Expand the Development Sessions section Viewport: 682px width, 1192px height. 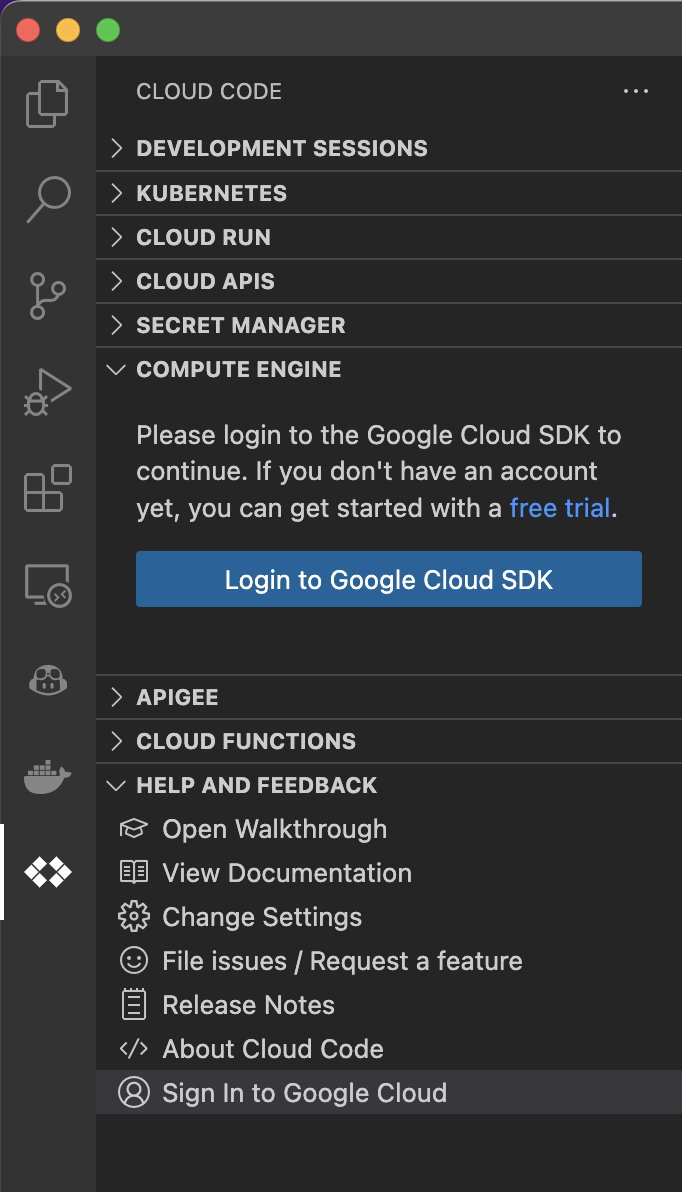point(281,149)
